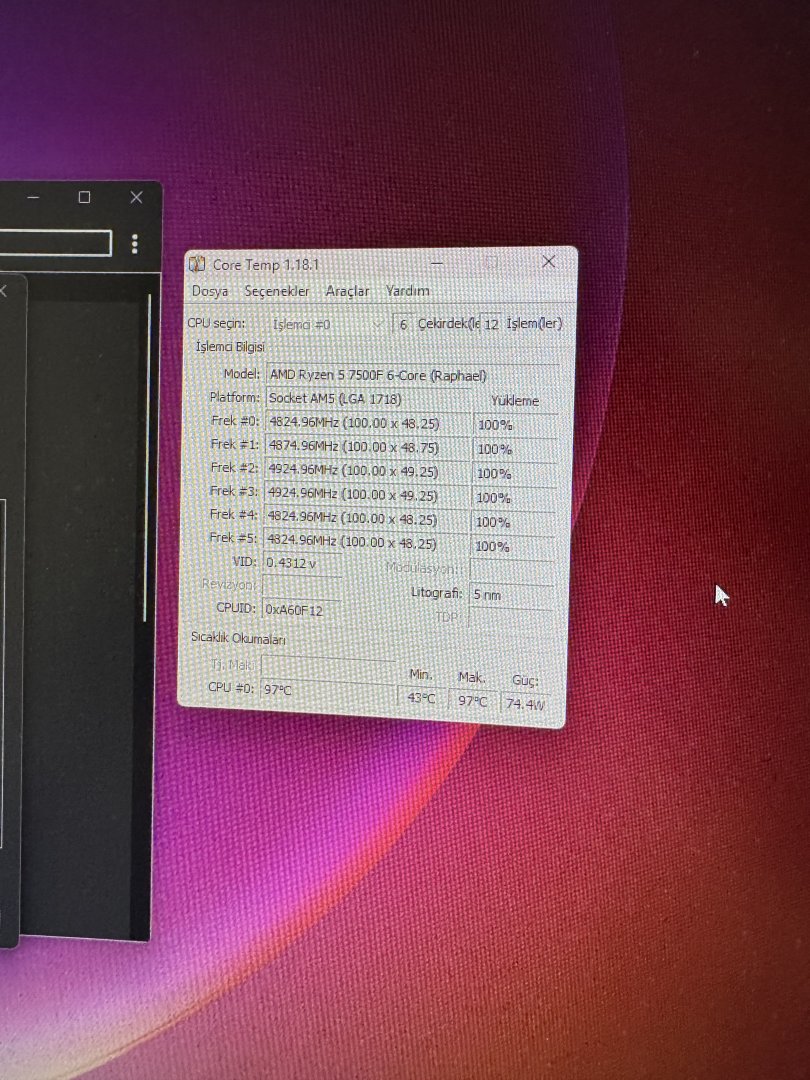The image size is (810, 1080).
Task: Click the Mak. temperature 97°C value
Action: (472, 701)
